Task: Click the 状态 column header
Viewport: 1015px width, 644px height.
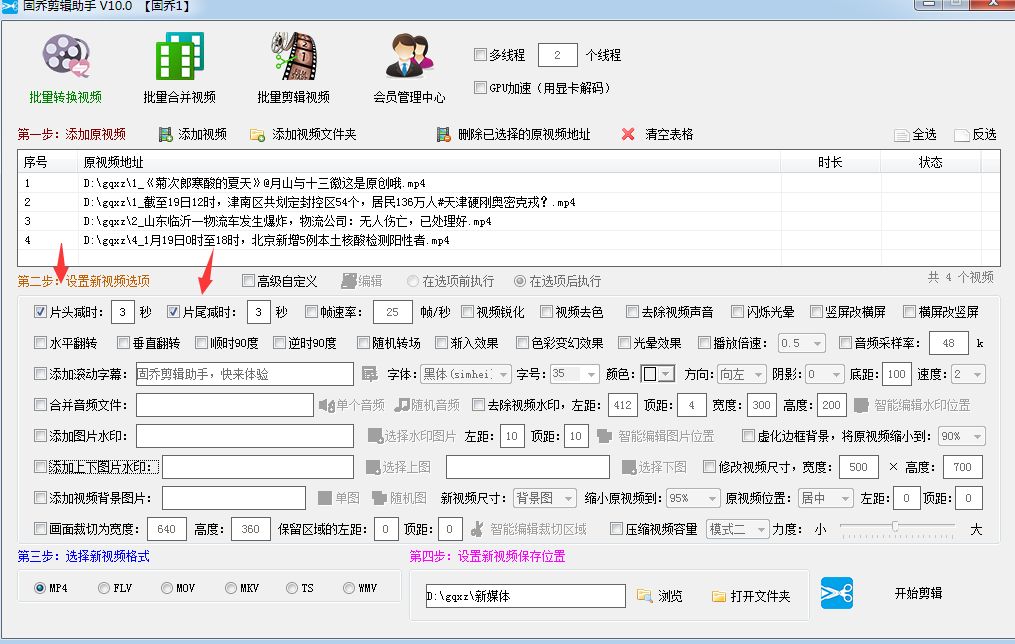Action: 931,162
